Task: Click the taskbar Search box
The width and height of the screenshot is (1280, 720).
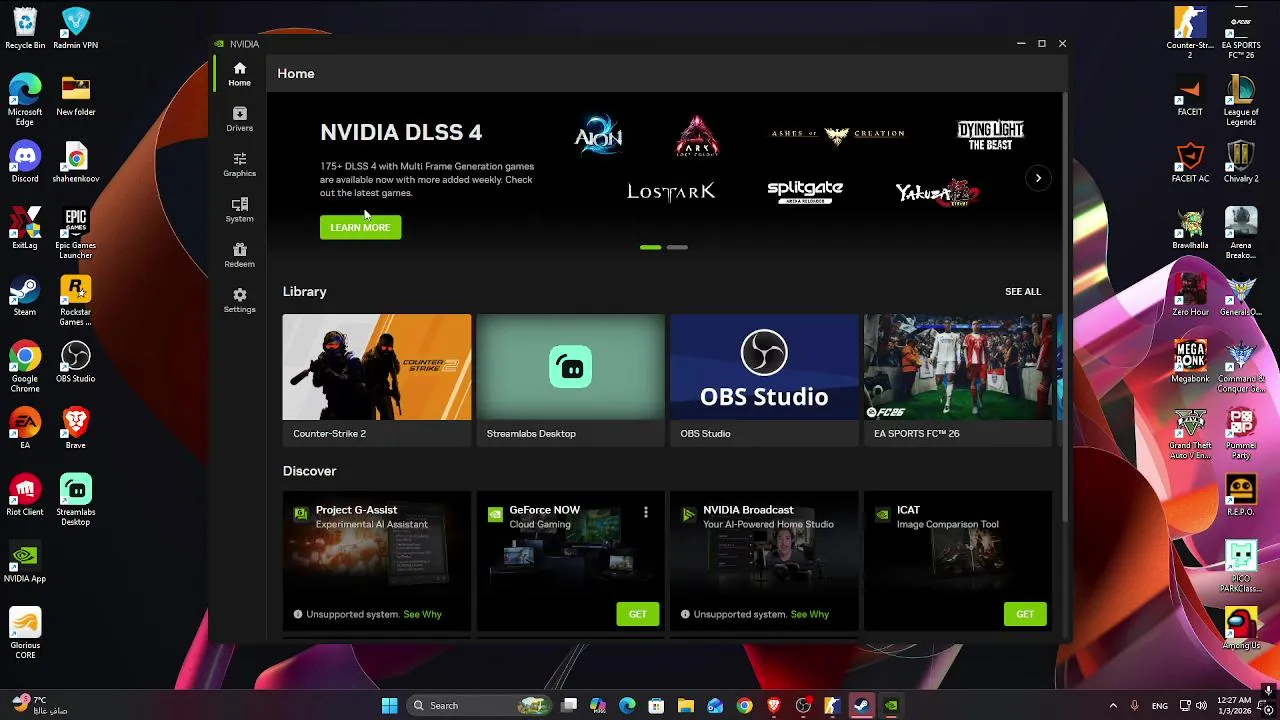Action: pos(480,705)
